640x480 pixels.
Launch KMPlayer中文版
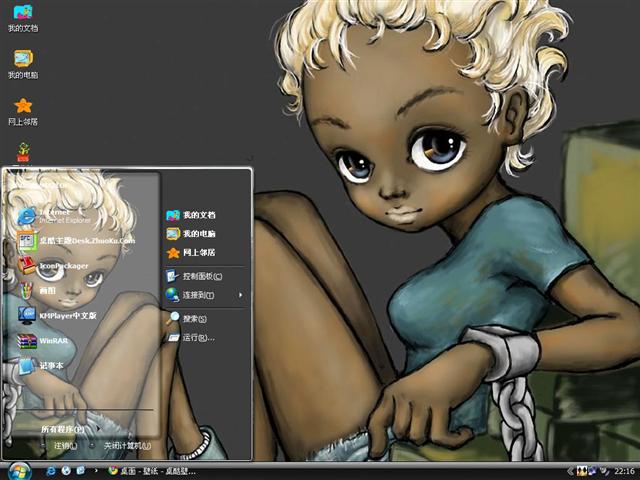[x=57, y=315]
